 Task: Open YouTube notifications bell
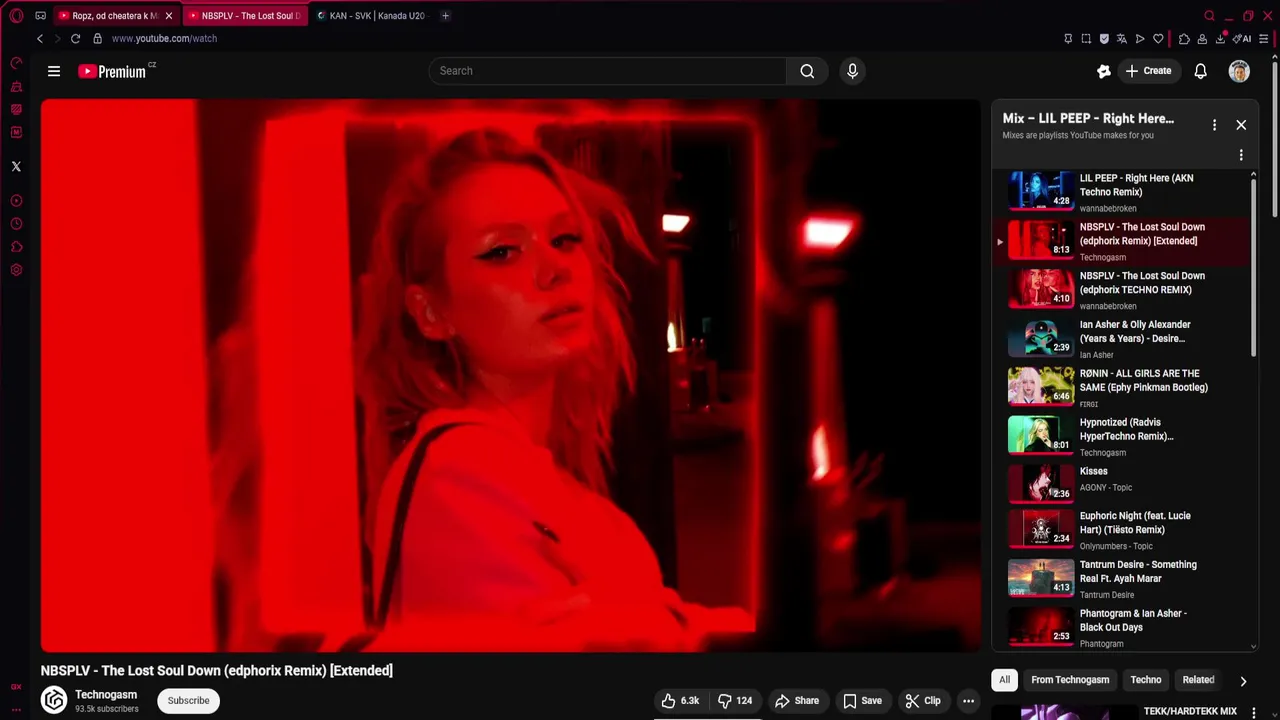pos(1200,71)
